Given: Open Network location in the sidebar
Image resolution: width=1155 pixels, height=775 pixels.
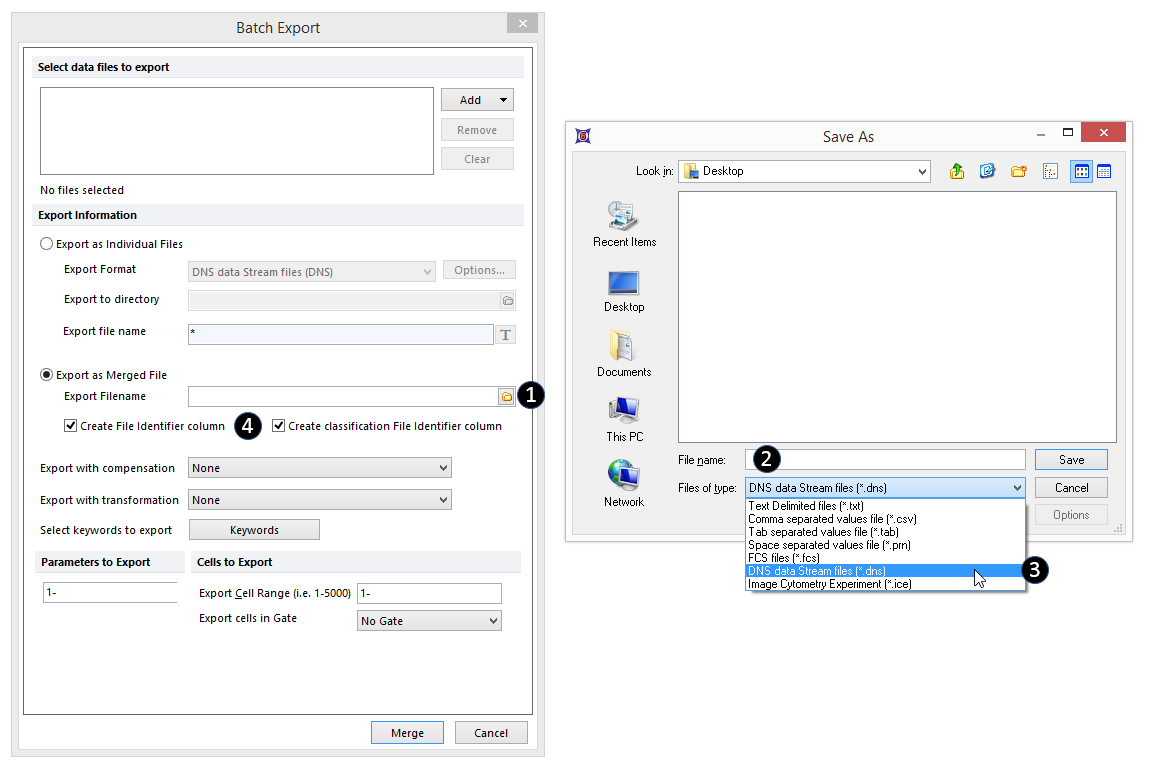Looking at the screenshot, I should coord(624,483).
